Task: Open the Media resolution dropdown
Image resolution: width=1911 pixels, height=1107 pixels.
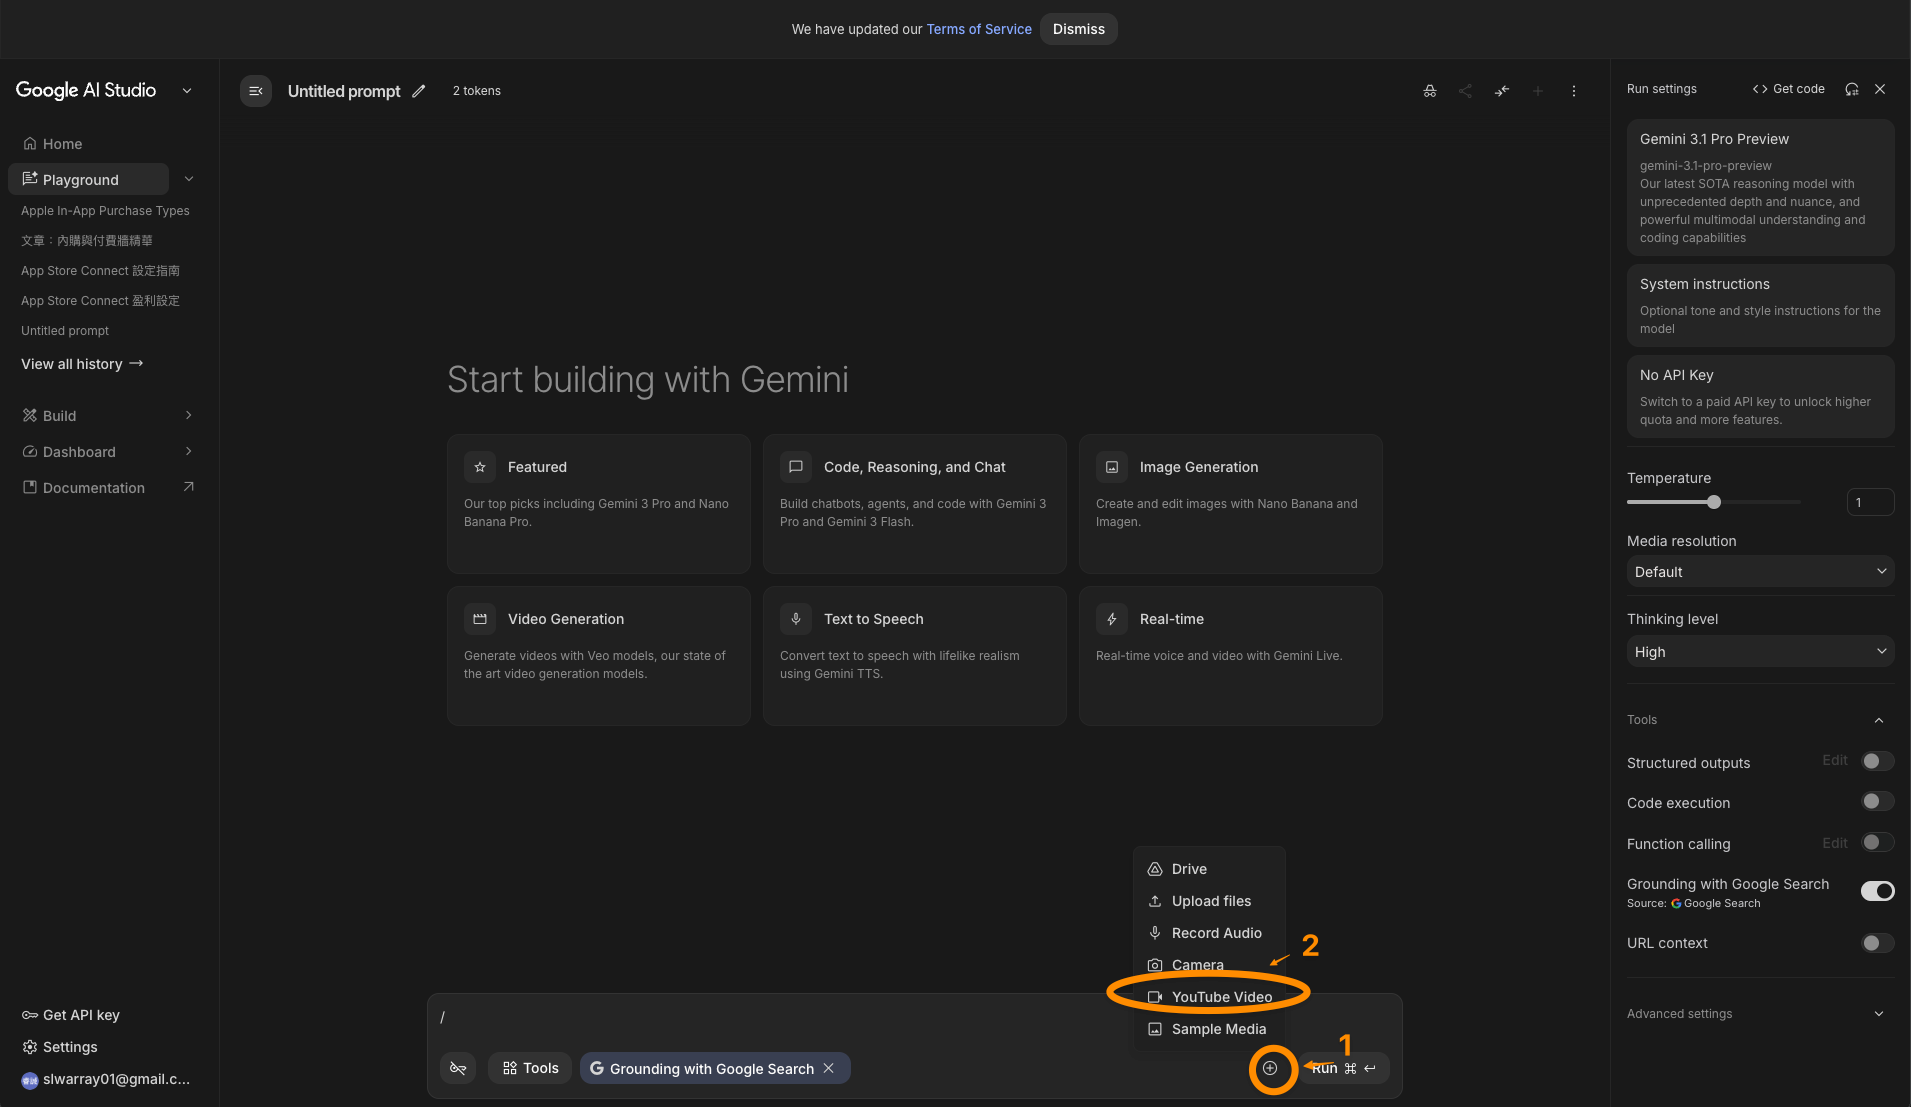Action: coord(1760,572)
